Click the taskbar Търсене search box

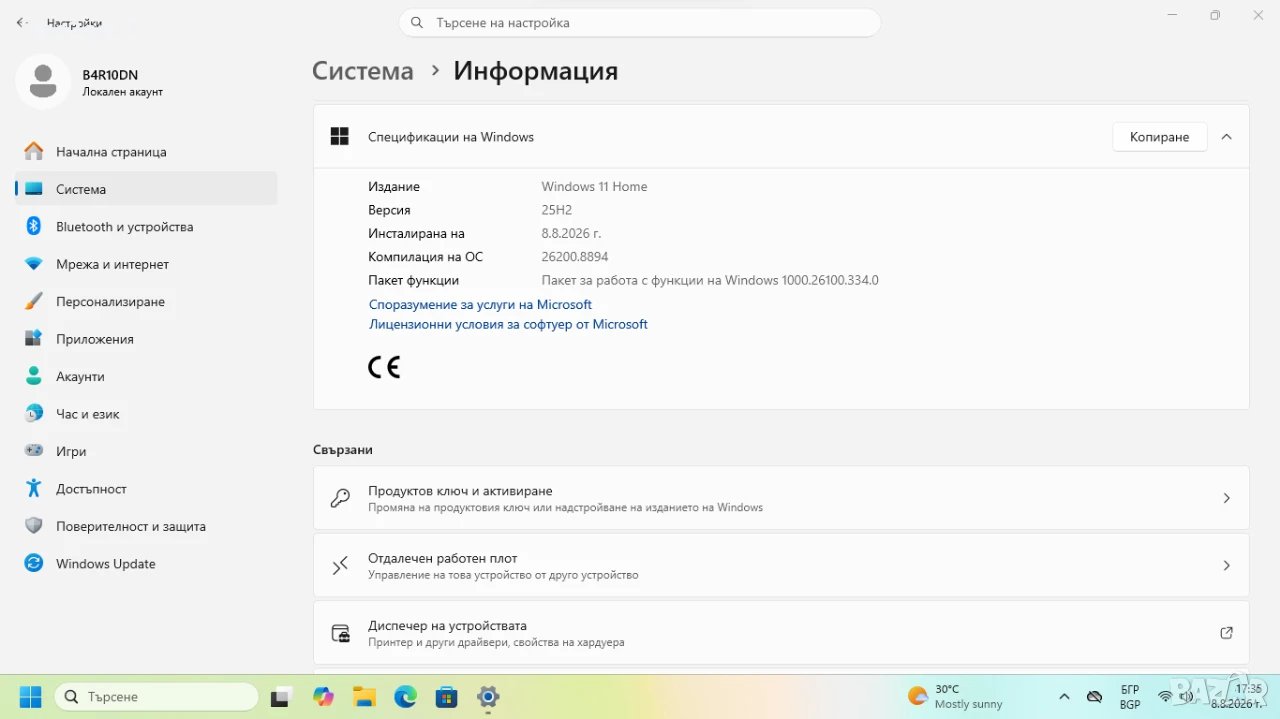coord(156,697)
